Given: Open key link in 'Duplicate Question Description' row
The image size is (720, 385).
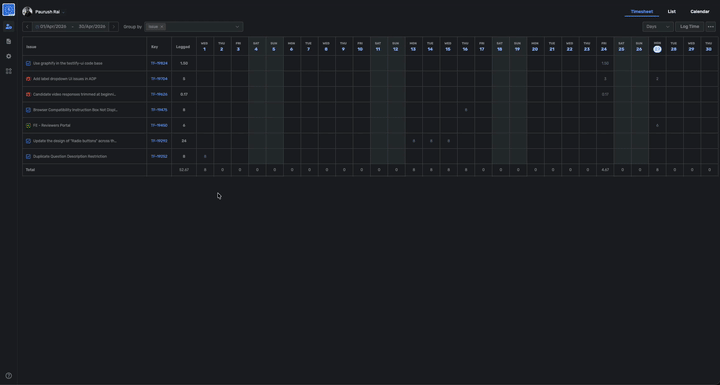Looking at the screenshot, I should [159, 156].
